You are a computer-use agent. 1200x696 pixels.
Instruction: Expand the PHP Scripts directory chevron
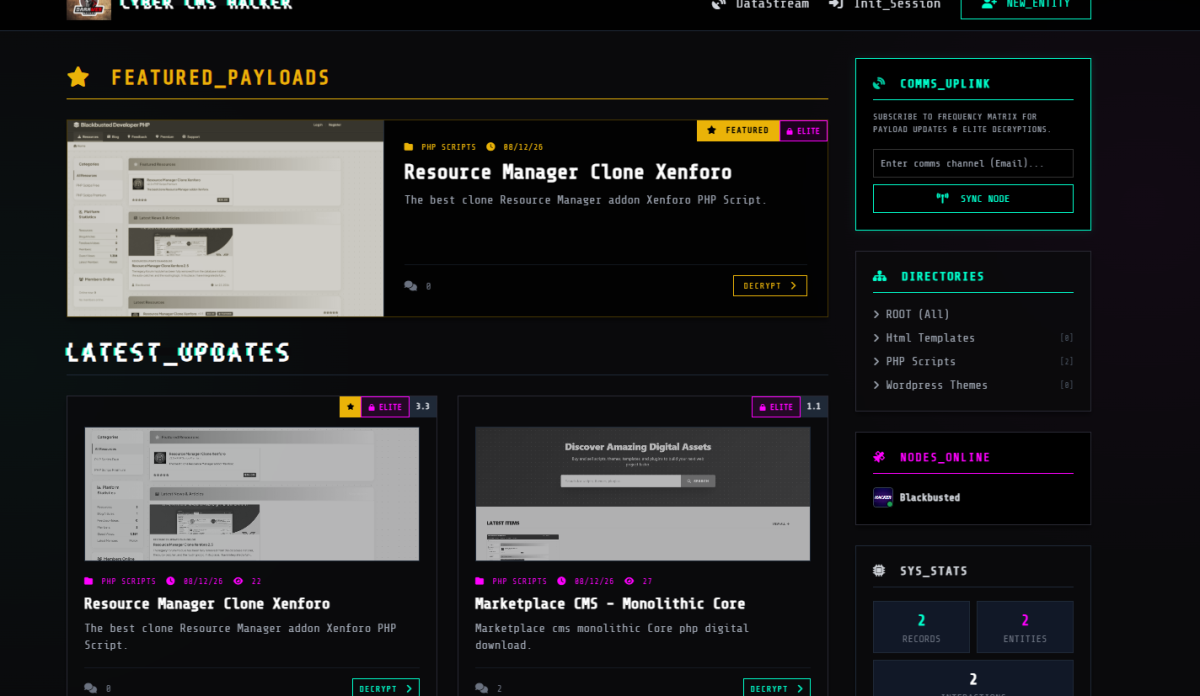pos(877,362)
